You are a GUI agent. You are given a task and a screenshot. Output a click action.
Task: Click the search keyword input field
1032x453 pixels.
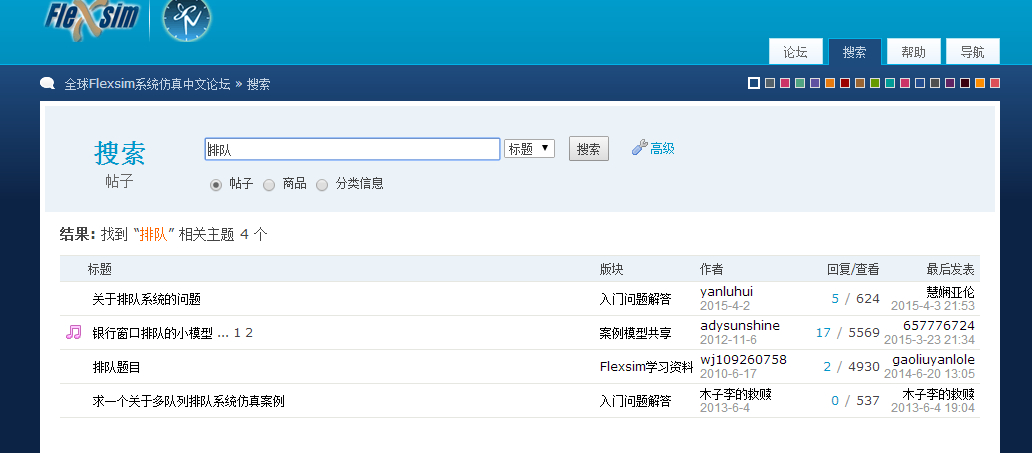pyautogui.click(x=353, y=149)
